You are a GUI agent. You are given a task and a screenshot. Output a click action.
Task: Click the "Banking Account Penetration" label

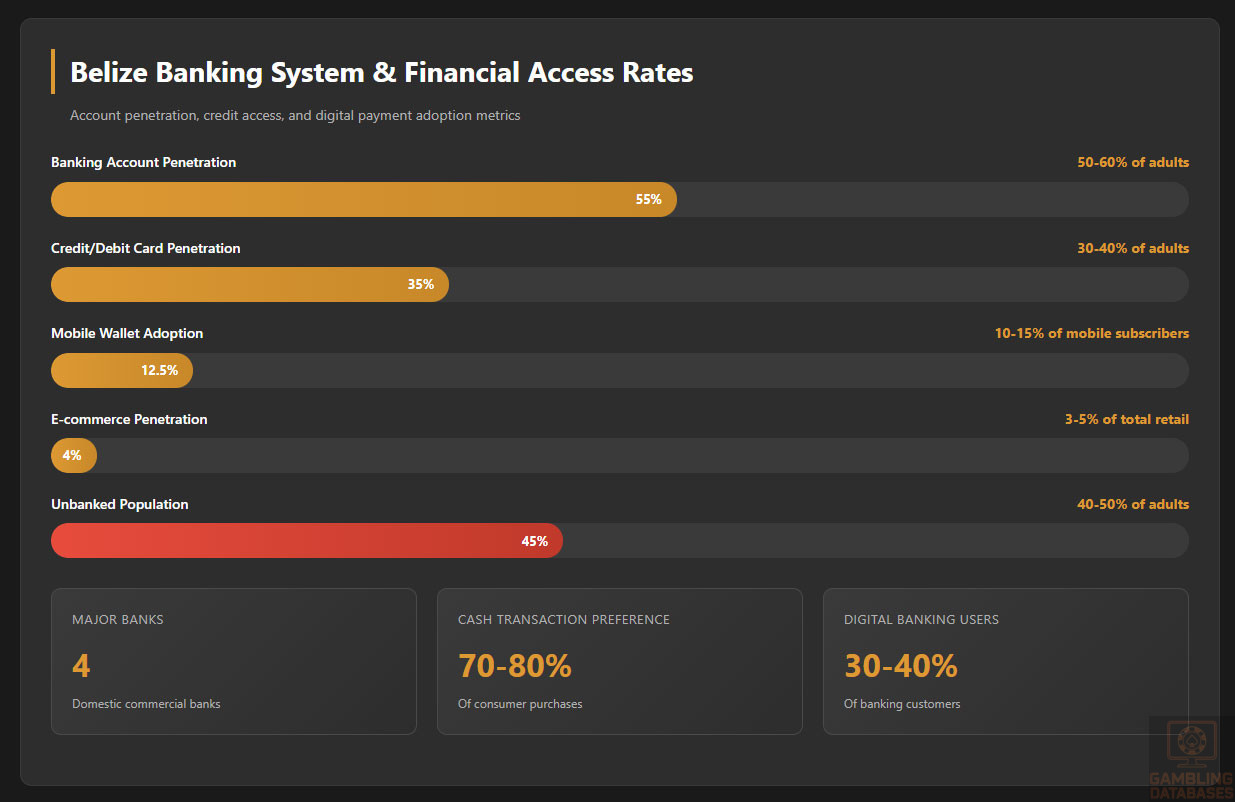point(144,162)
